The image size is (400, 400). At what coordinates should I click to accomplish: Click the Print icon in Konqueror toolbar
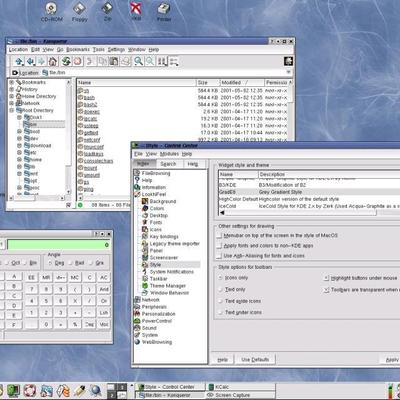coord(126,61)
